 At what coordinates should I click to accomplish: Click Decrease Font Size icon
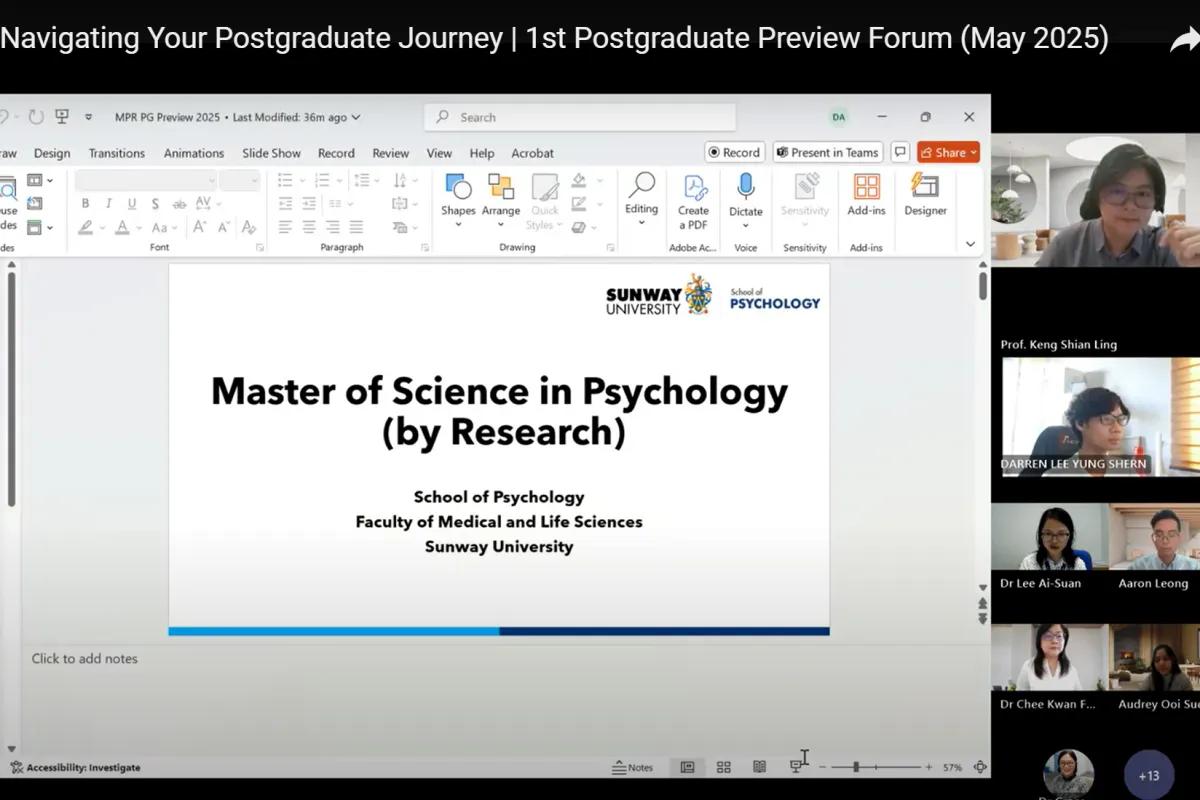click(x=225, y=227)
